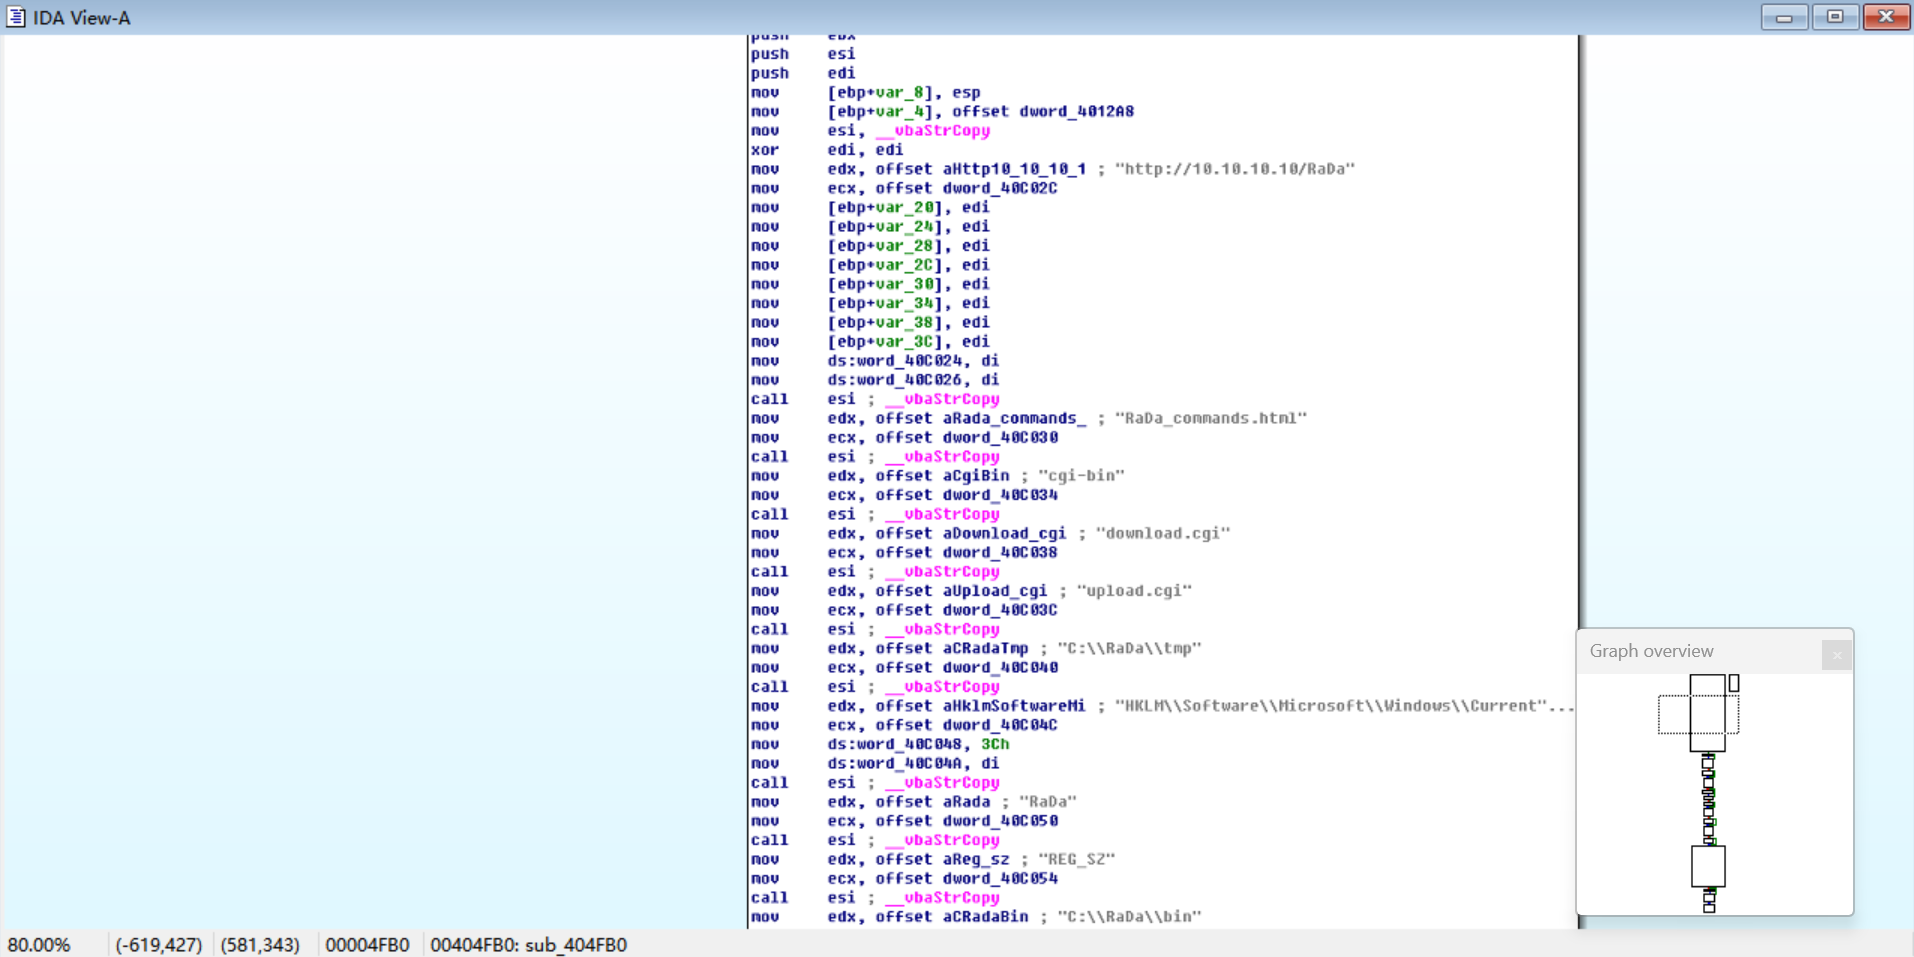Click the aCRadaBin offset name
The height and width of the screenshot is (957, 1914).
[985, 917]
